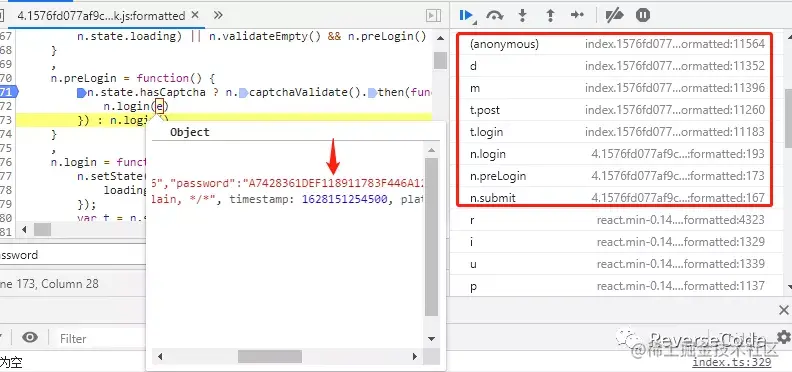Resume script execution in debugger
792x372 pixels.
tap(466, 15)
